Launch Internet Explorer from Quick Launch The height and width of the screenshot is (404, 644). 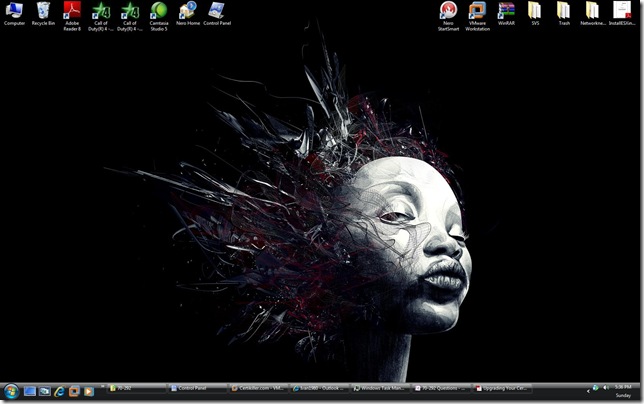(59, 391)
